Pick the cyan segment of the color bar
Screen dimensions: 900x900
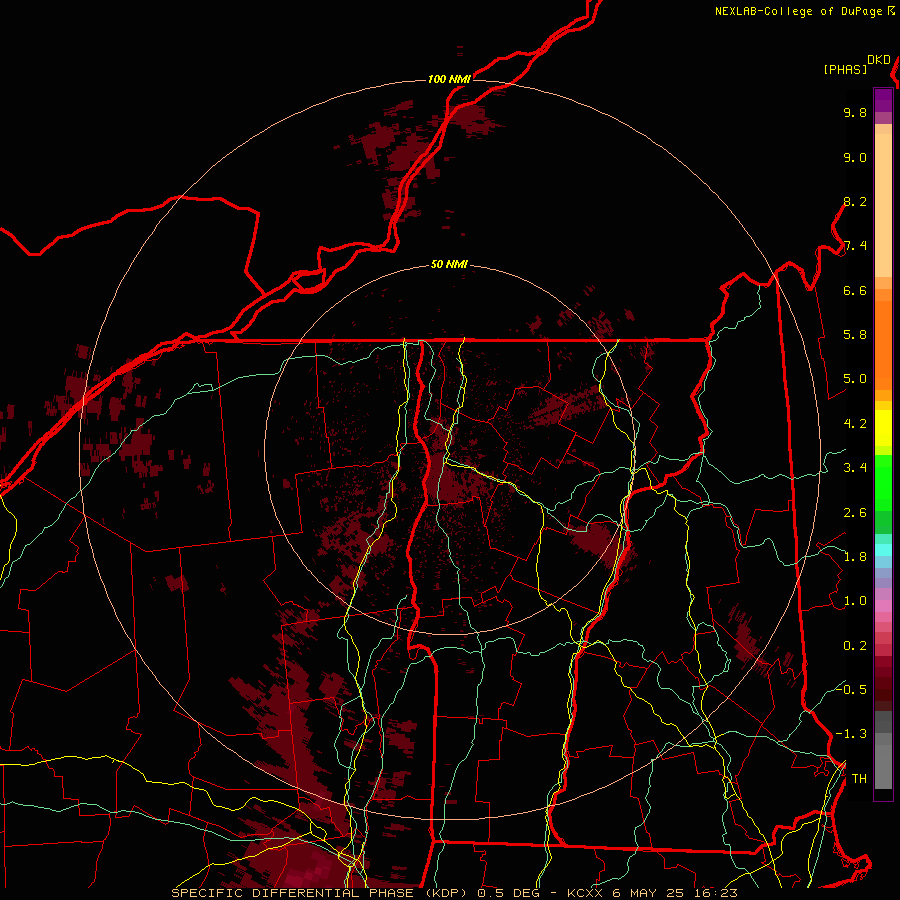click(x=883, y=550)
